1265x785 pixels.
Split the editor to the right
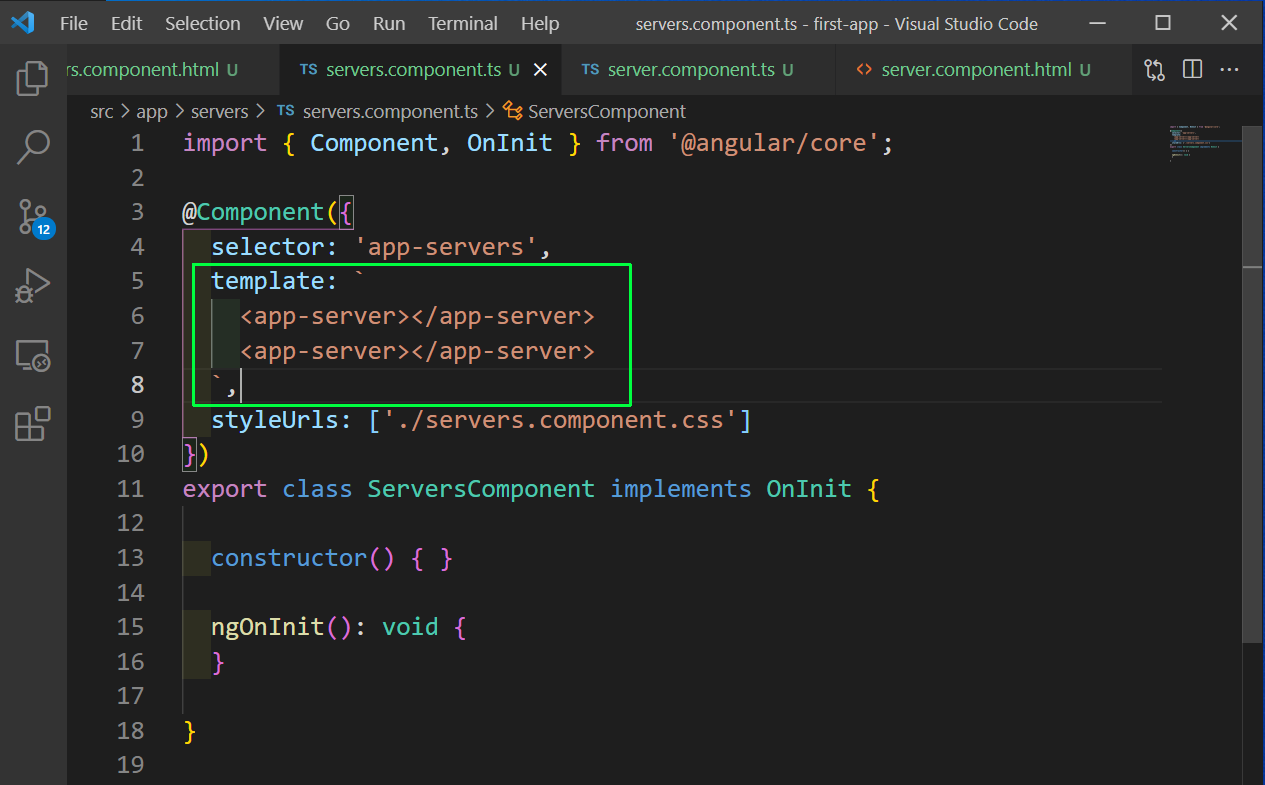[1192, 70]
